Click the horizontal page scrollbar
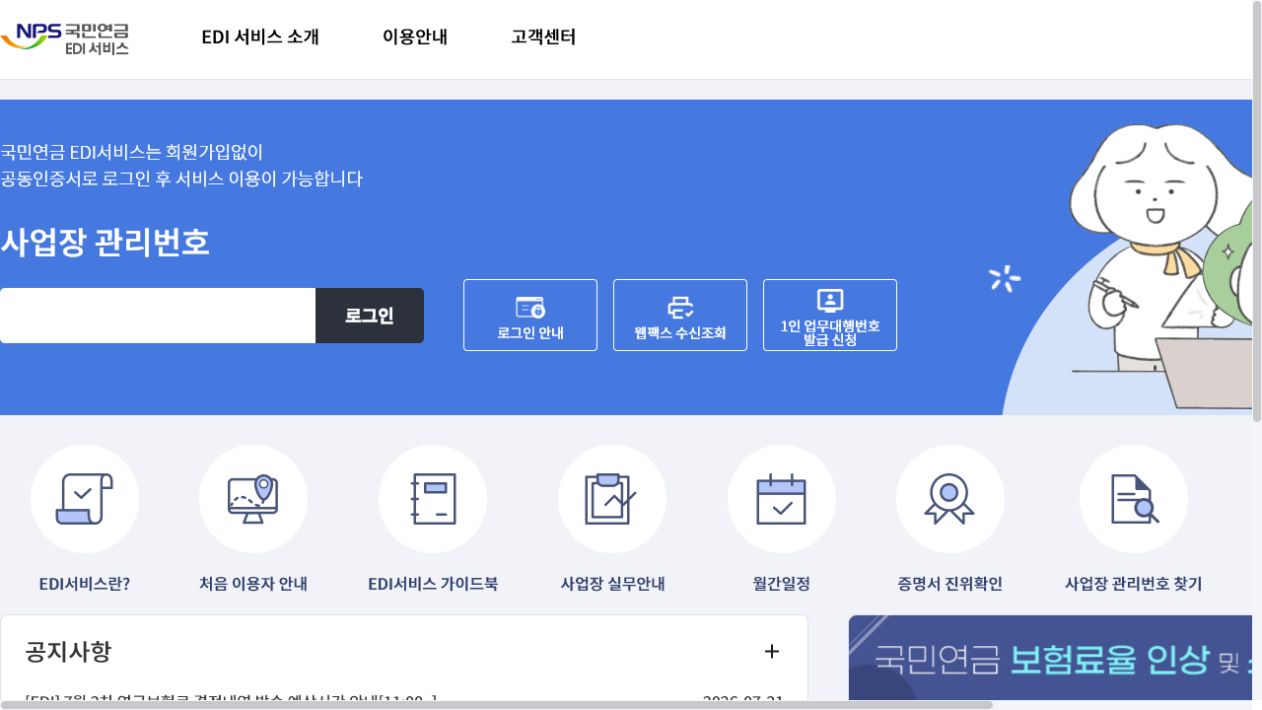The width and height of the screenshot is (1262, 710). click(x=496, y=705)
